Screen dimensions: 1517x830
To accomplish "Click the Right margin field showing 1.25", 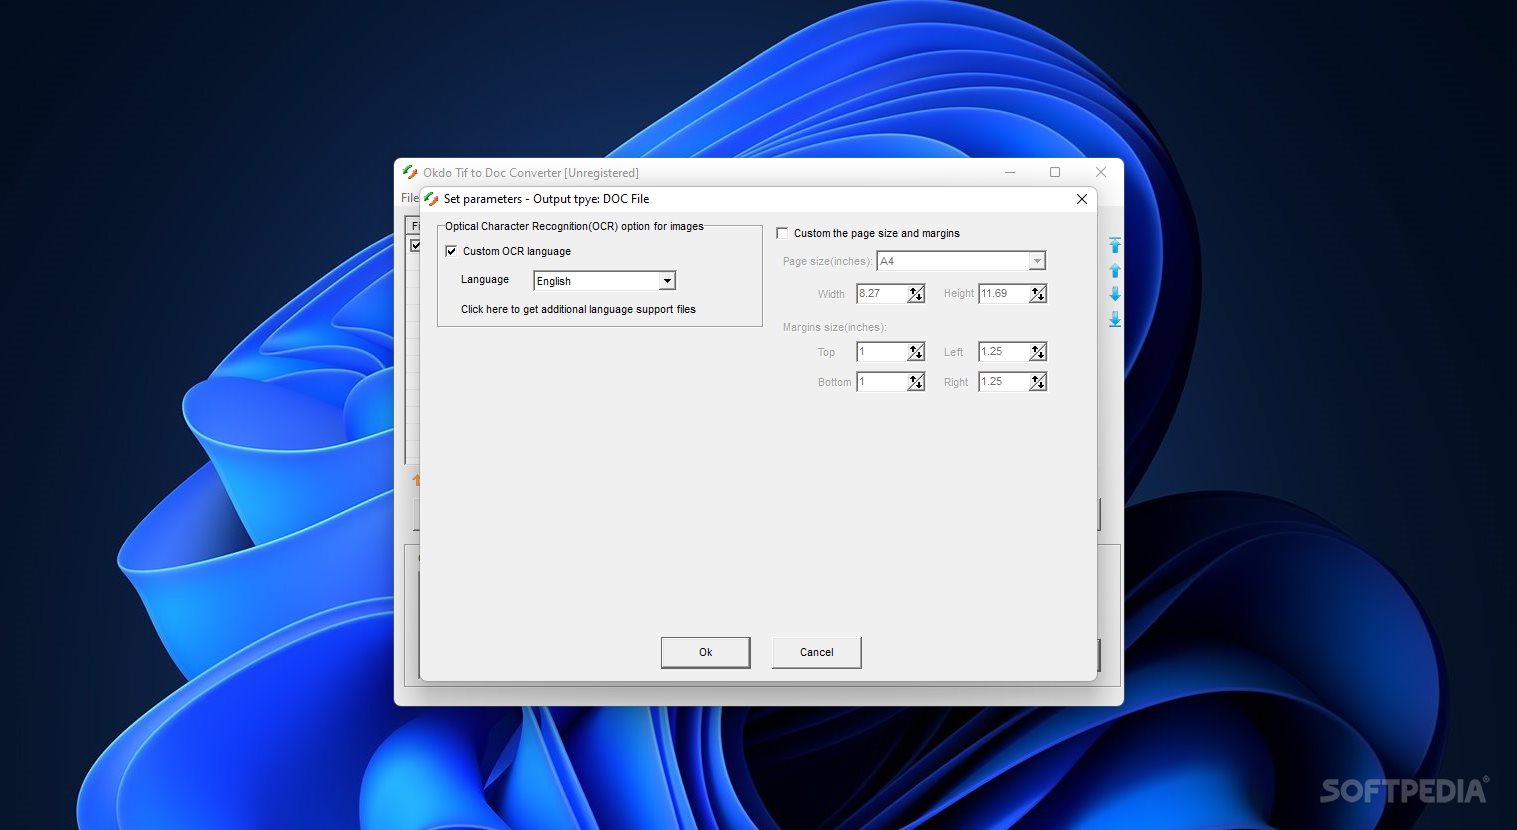I will click(1004, 382).
